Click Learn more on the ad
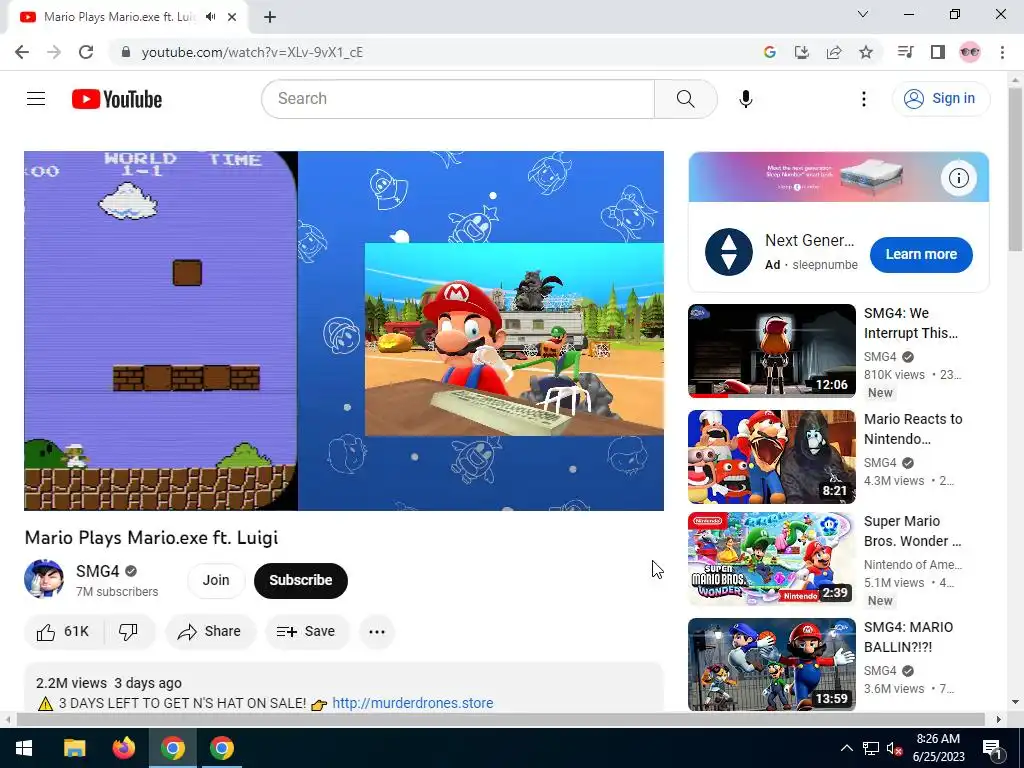This screenshot has width=1024, height=768. tap(921, 254)
